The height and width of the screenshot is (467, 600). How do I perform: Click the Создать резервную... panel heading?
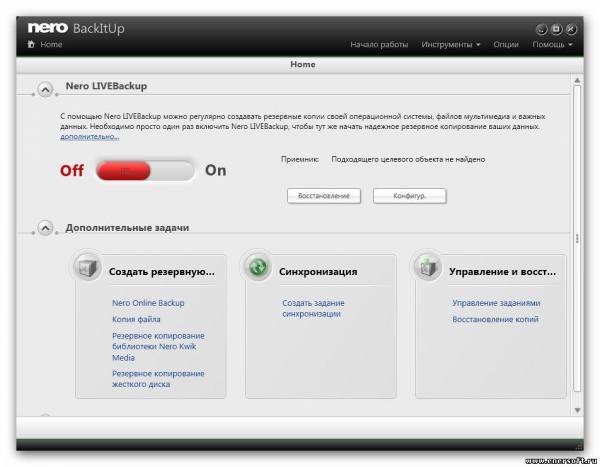click(x=161, y=272)
